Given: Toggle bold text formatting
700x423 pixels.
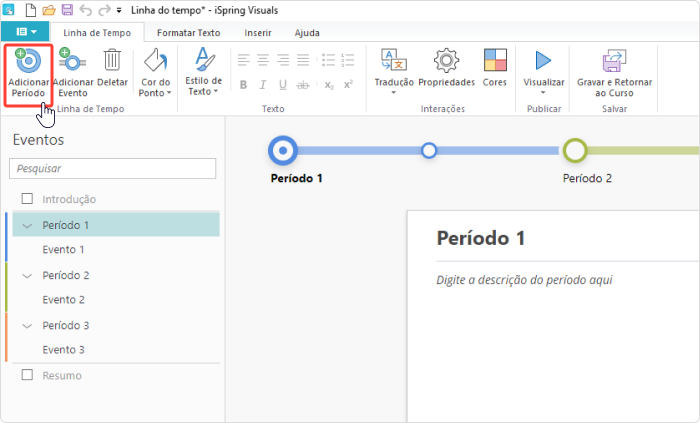Looking at the screenshot, I should click(243, 85).
